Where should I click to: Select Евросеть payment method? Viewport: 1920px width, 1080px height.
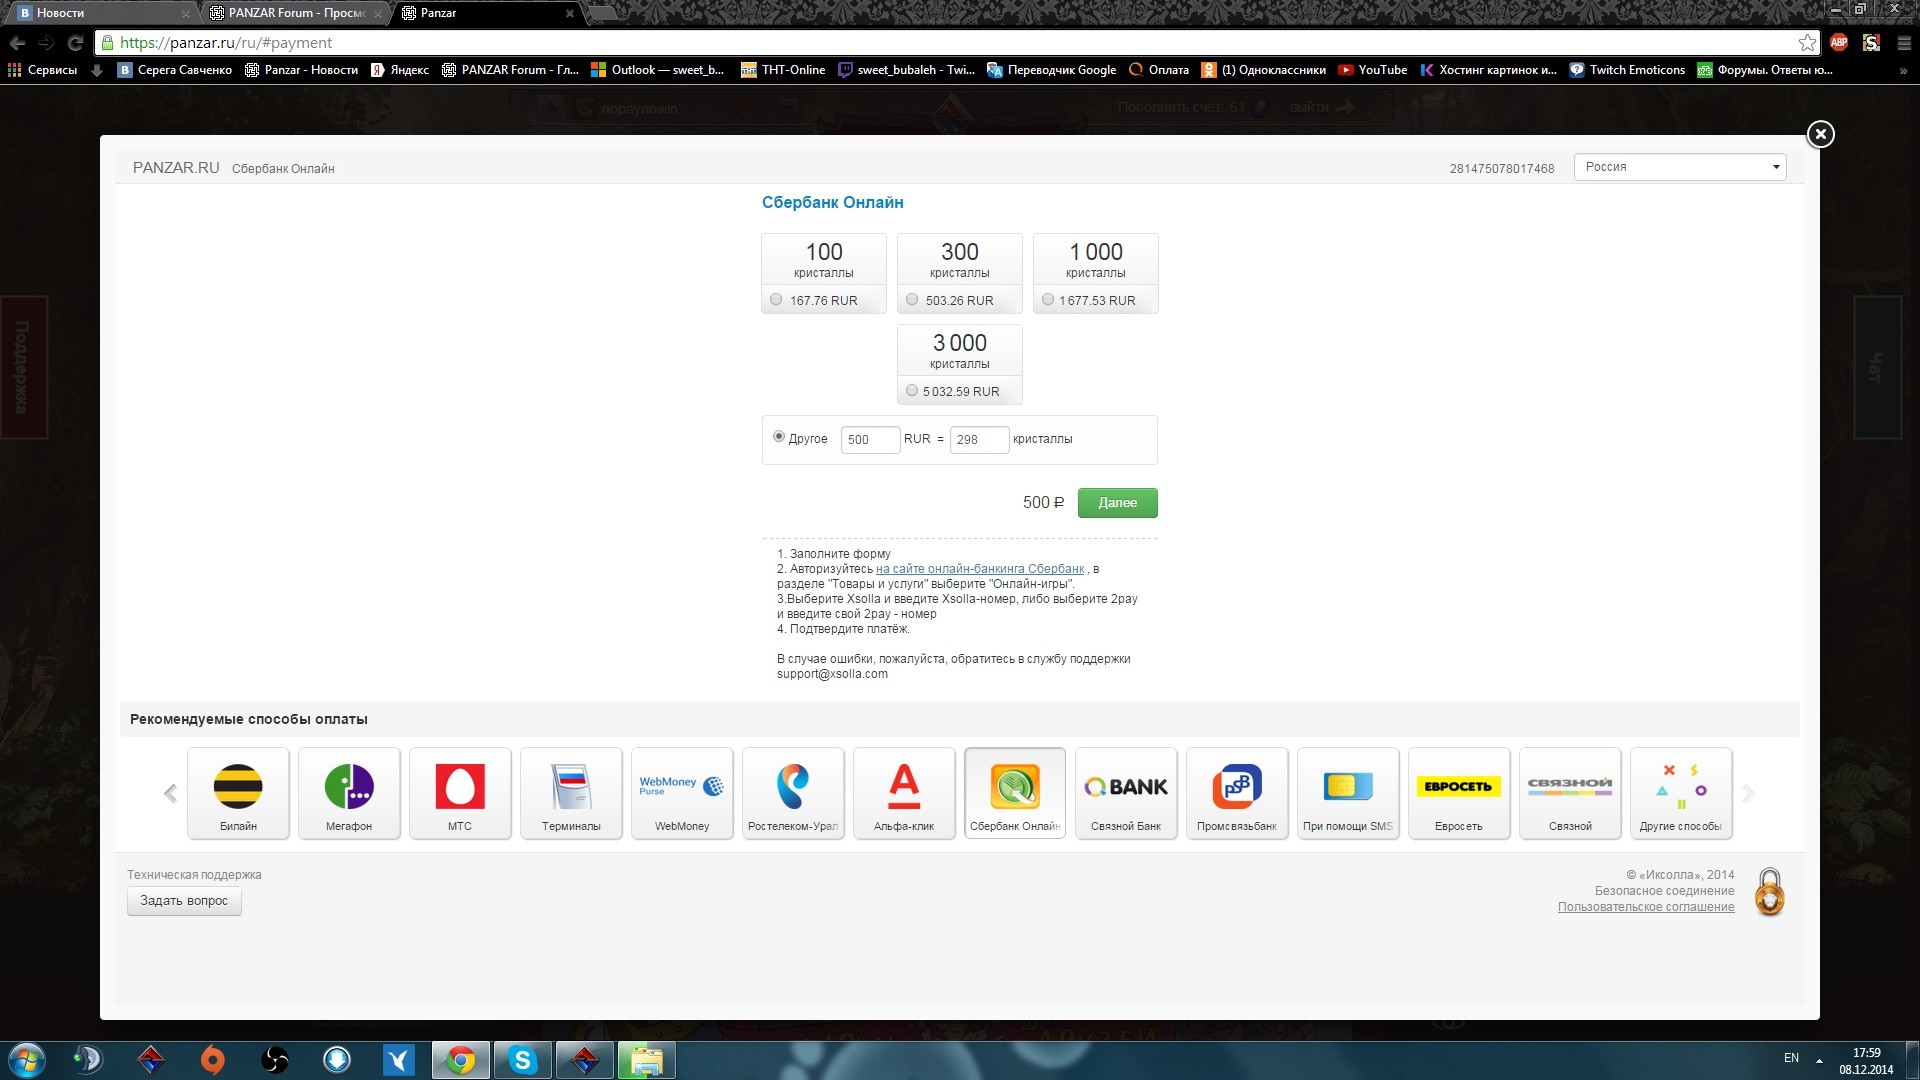(x=1459, y=793)
